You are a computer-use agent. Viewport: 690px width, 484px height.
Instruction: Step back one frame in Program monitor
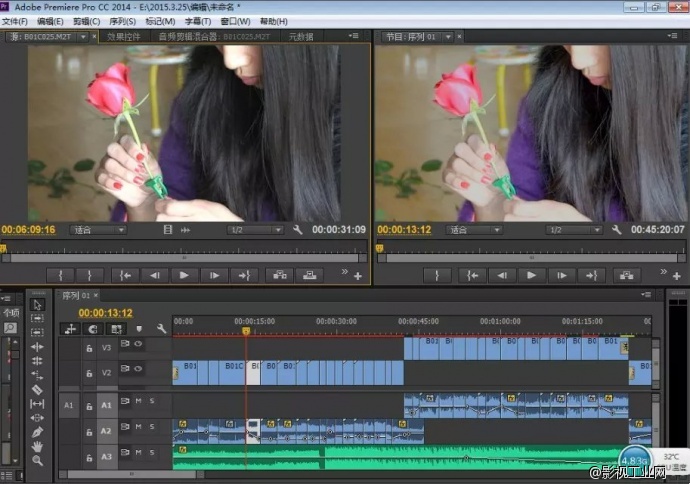pyautogui.click(x=502, y=275)
